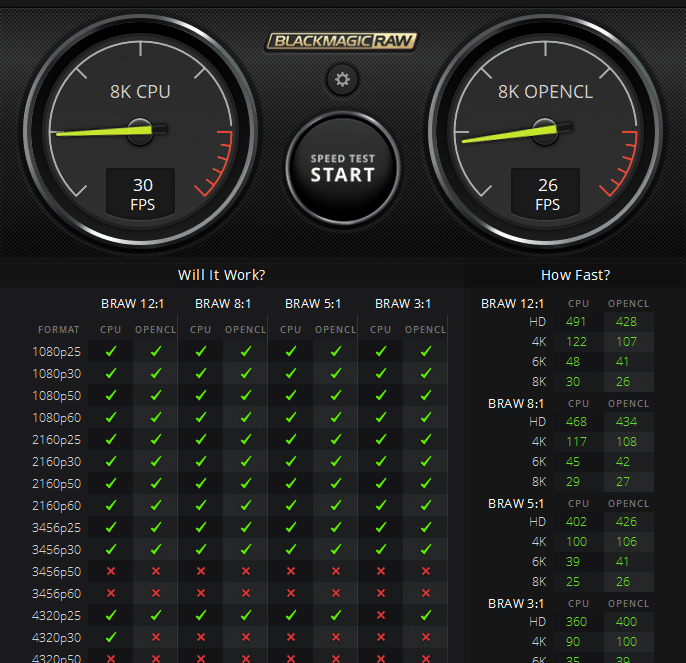Click the Blackmagic RAW logo
686x663 pixels.
(342, 41)
